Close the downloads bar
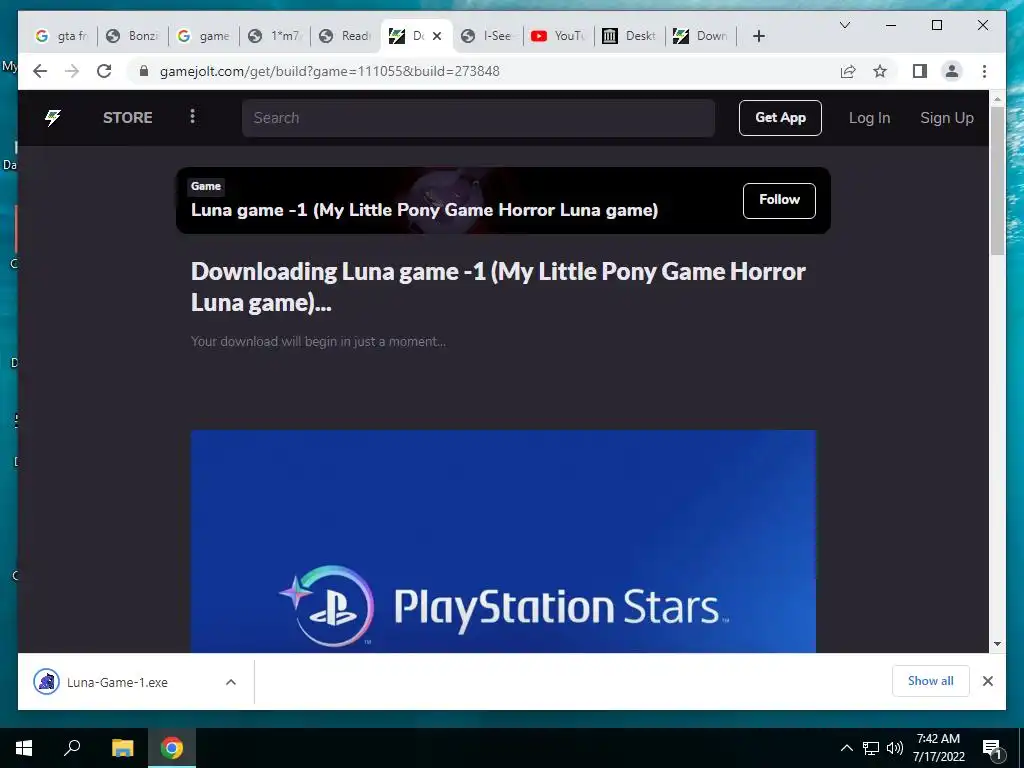The width and height of the screenshot is (1024, 768). pyautogui.click(x=987, y=681)
